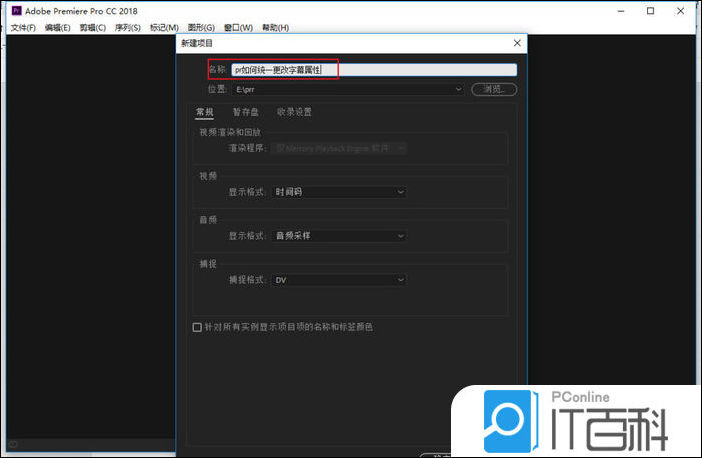702x458 pixels.
Task: Close the 新建项目 dialog
Action: coord(517,43)
